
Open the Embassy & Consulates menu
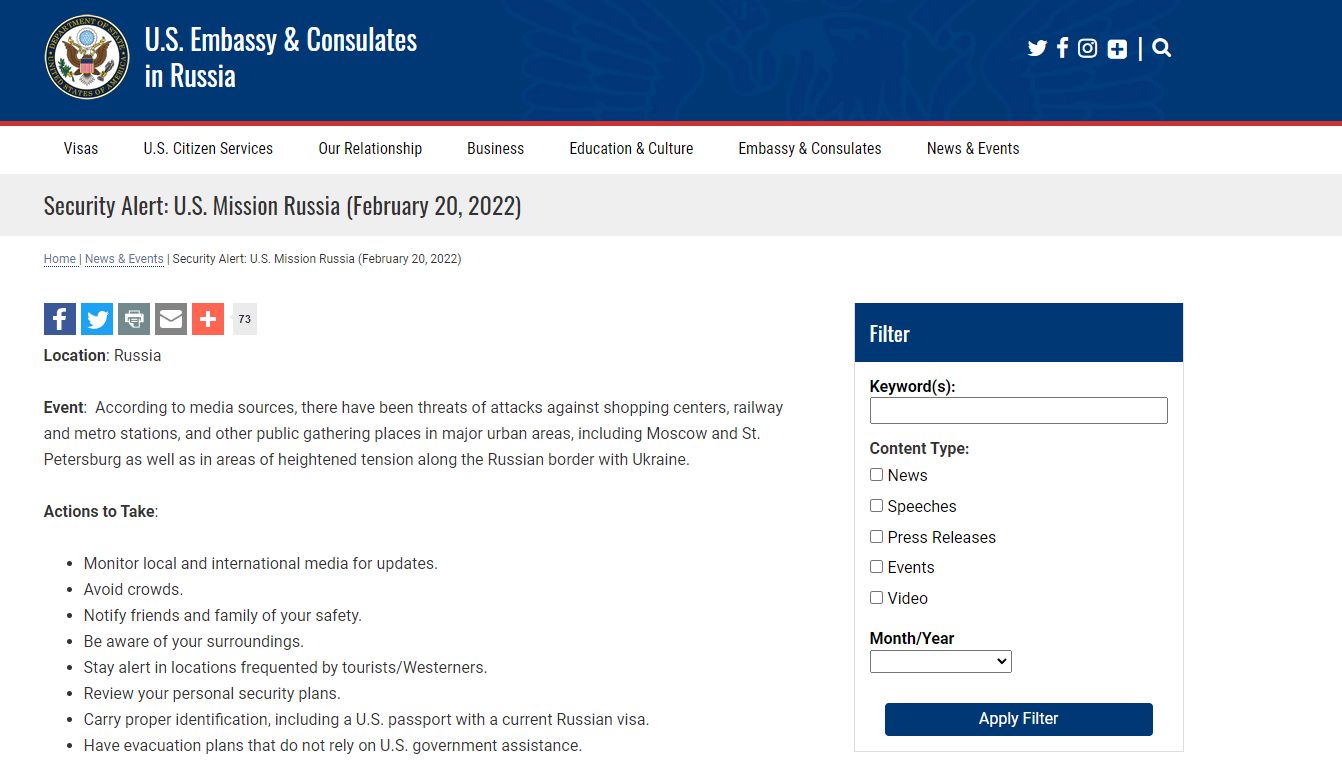pos(810,148)
